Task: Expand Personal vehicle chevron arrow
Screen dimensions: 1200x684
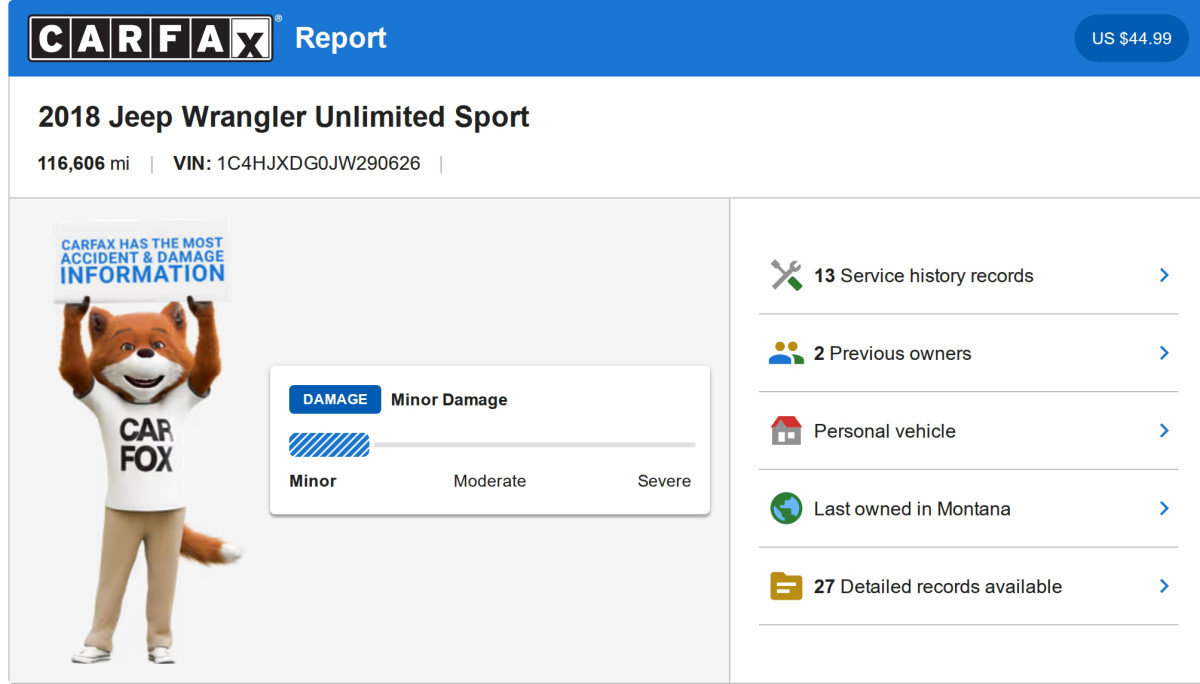Action: click(x=1164, y=431)
